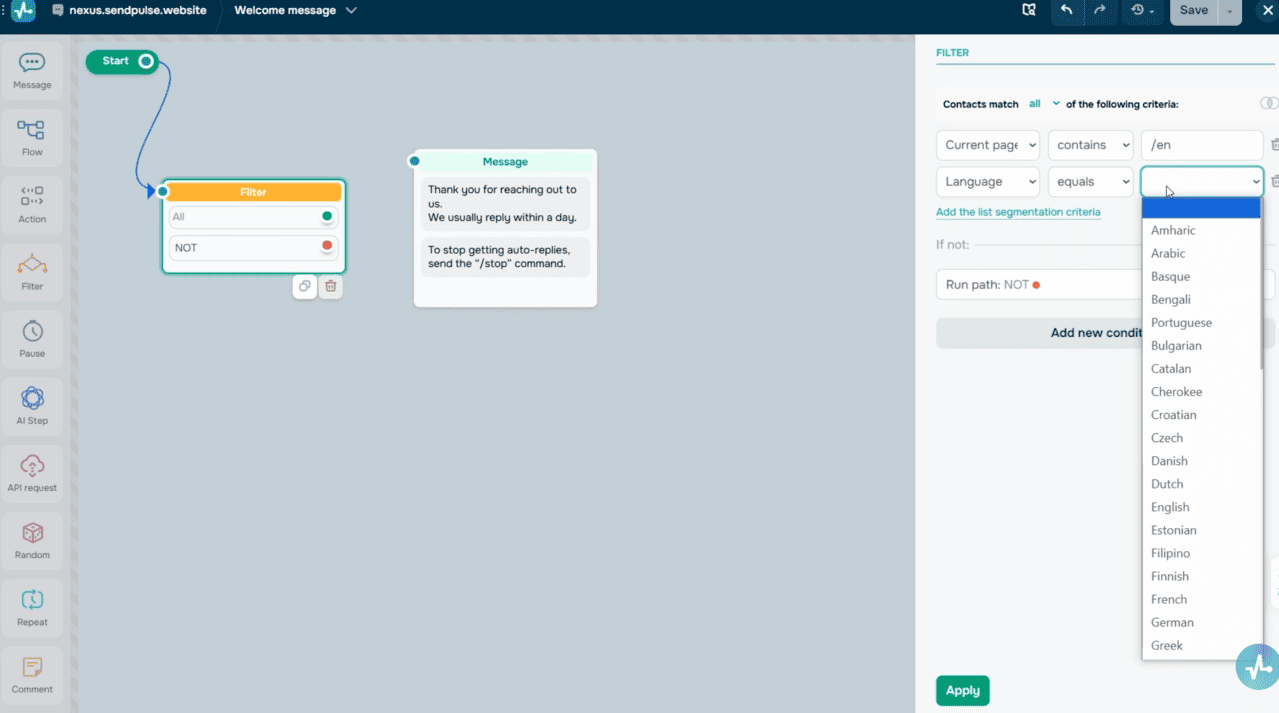Add a Message block from sidebar
The width and height of the screenshot is (1279, 713).
point(32,70)
